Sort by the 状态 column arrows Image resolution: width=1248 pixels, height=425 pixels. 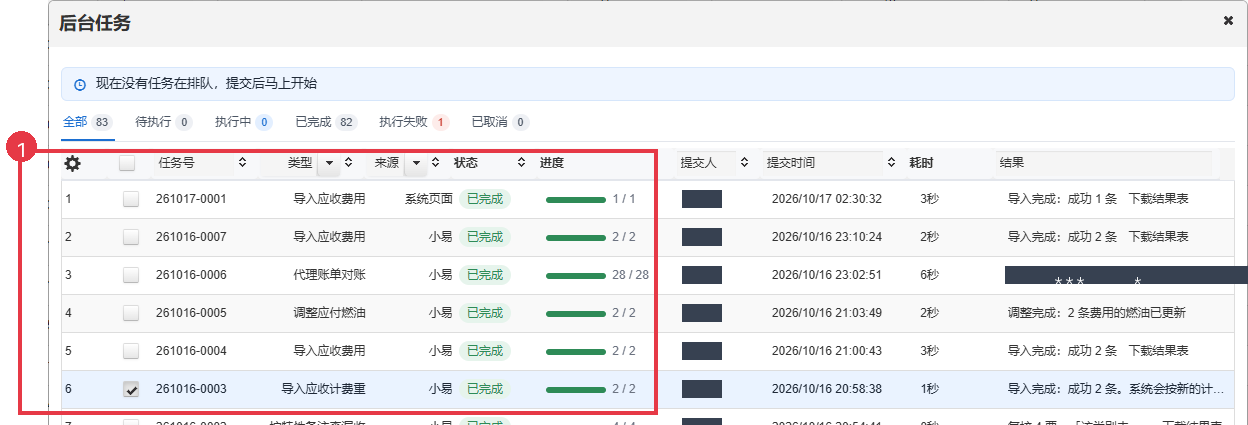[x=521, y=162]
